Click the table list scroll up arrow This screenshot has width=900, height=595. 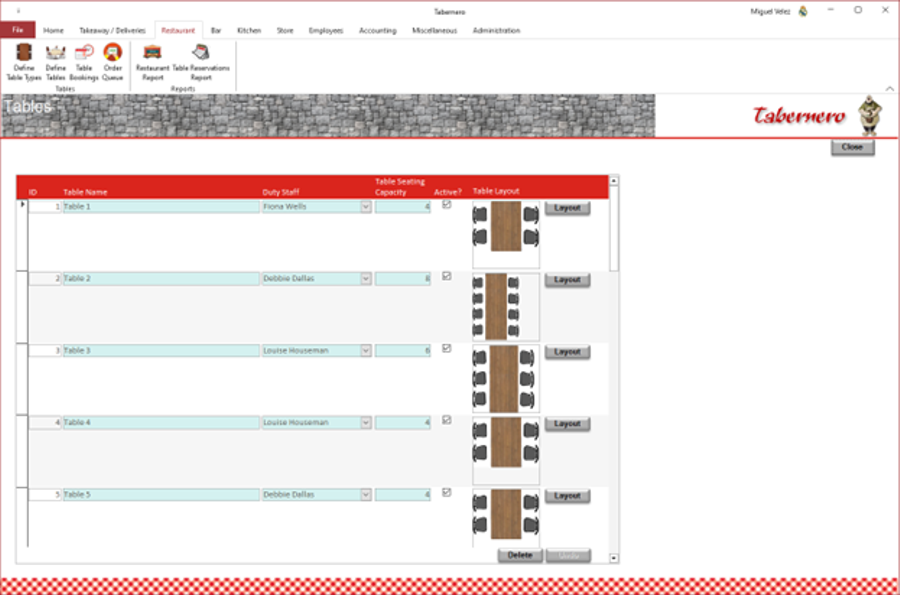click(x=614, y=181)
